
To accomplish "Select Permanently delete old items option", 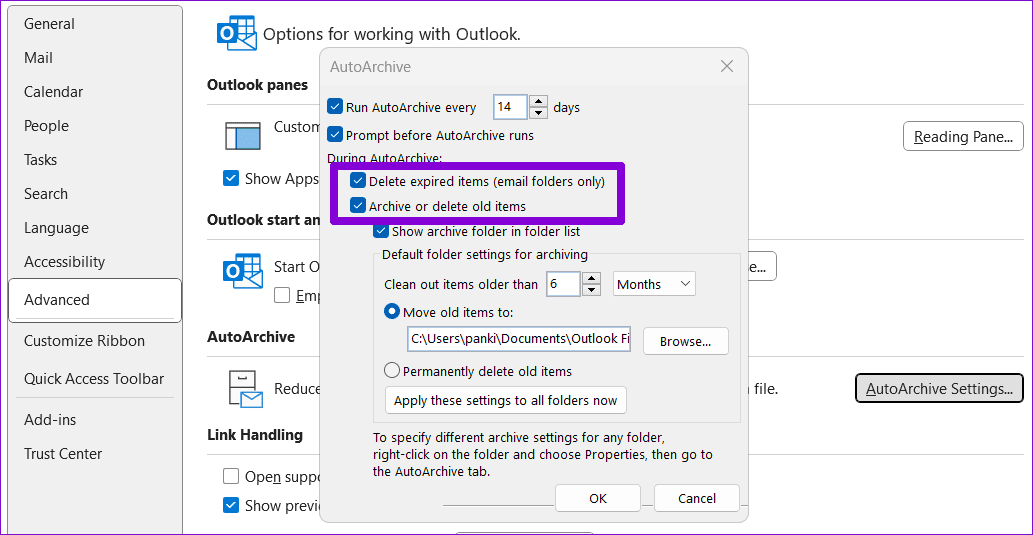I will coord(393,371).
